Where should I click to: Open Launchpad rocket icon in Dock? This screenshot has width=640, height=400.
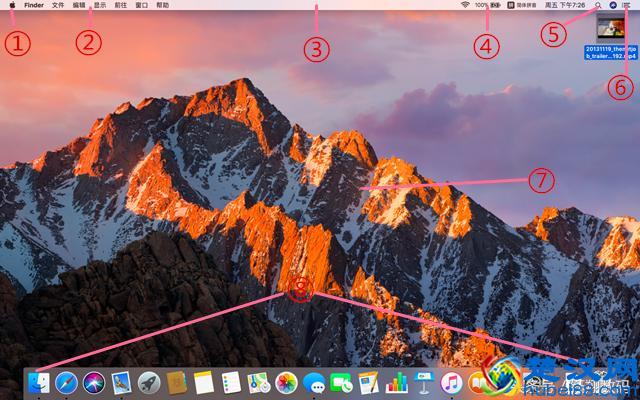[149, 383]
